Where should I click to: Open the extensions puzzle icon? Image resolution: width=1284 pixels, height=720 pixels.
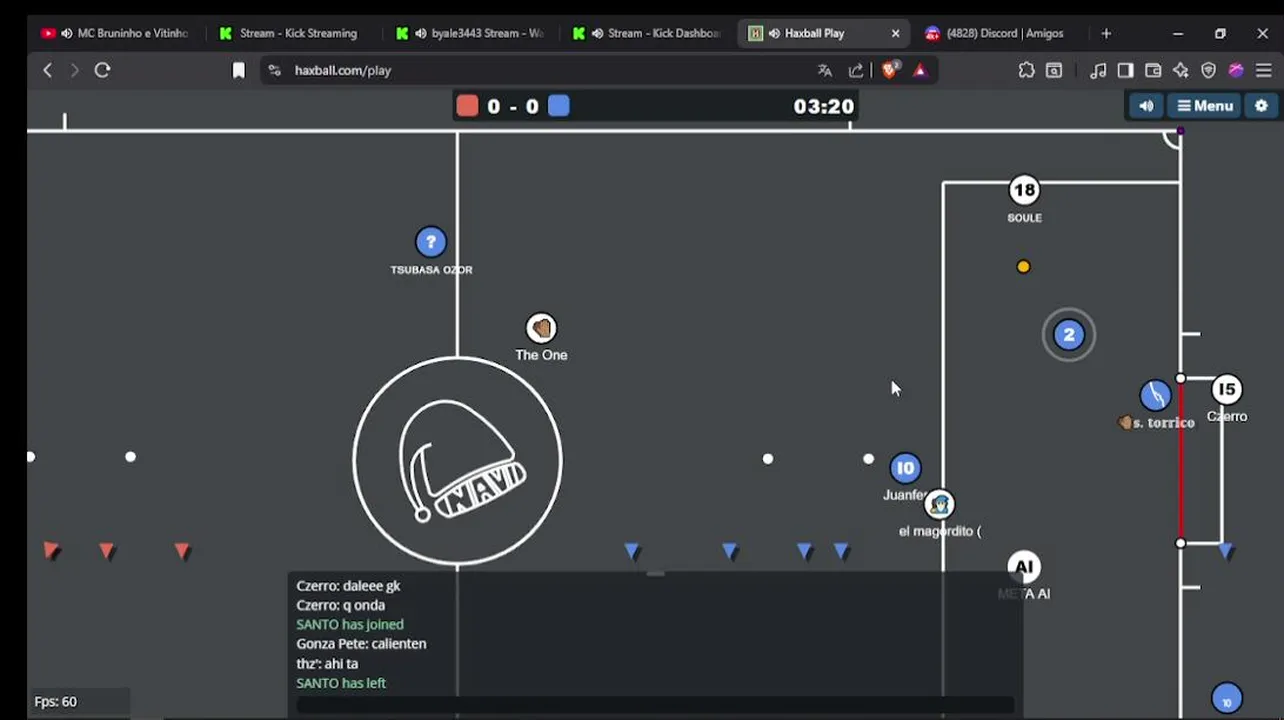1026,70
